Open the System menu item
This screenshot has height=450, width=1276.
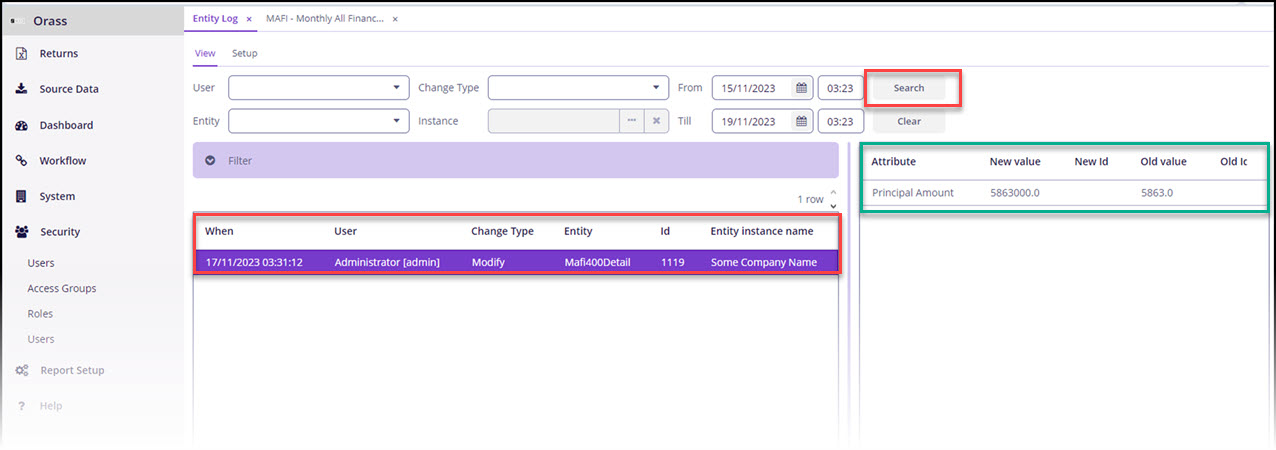tap(57, 197)
